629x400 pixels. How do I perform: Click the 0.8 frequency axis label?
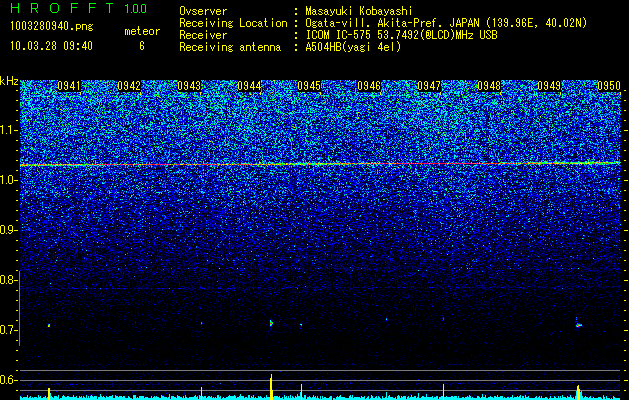coord(7,280)
